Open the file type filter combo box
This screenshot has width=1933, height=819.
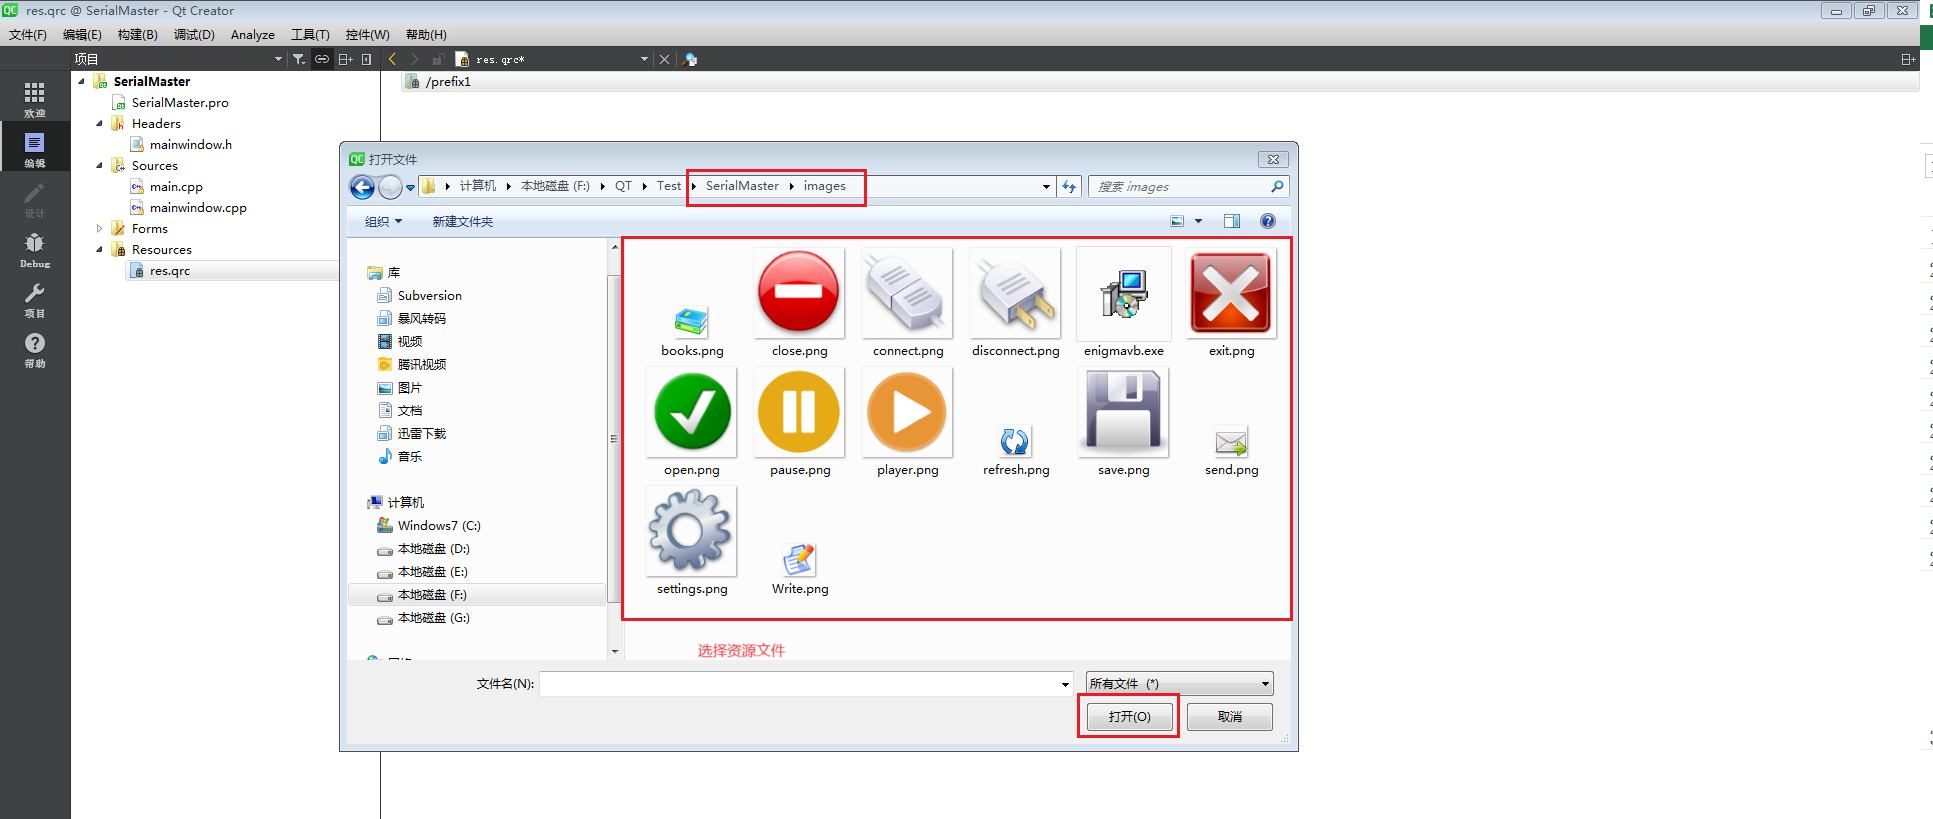[x=1180, y=683]
